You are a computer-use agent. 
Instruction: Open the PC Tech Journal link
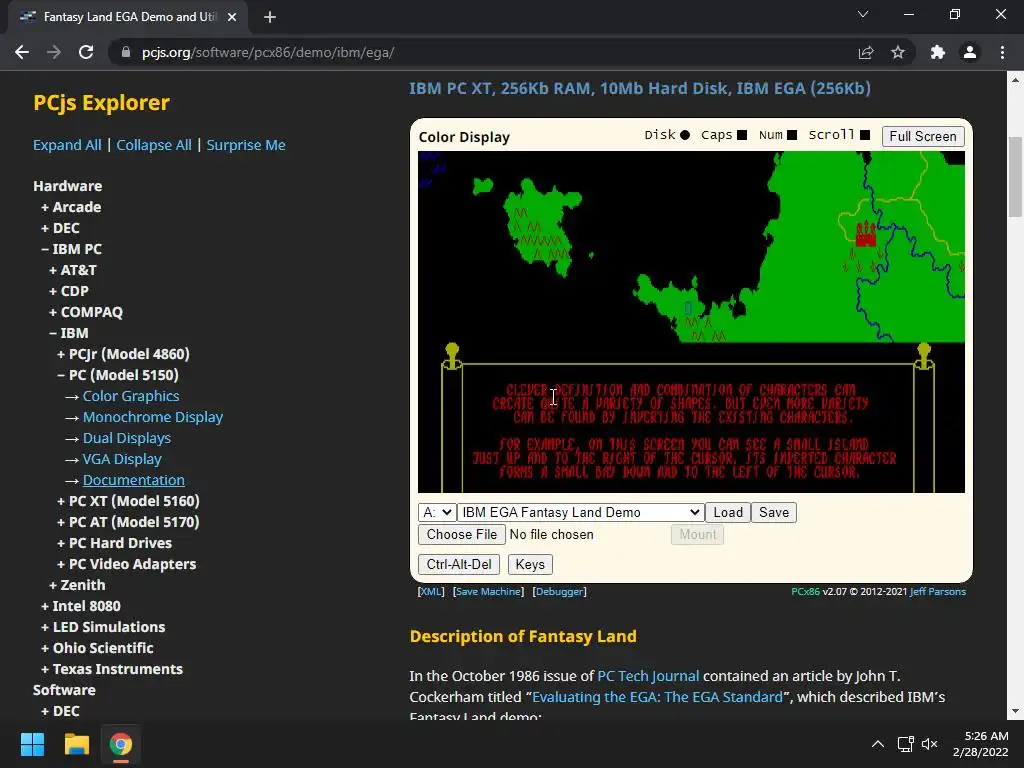tap(648, 676)
